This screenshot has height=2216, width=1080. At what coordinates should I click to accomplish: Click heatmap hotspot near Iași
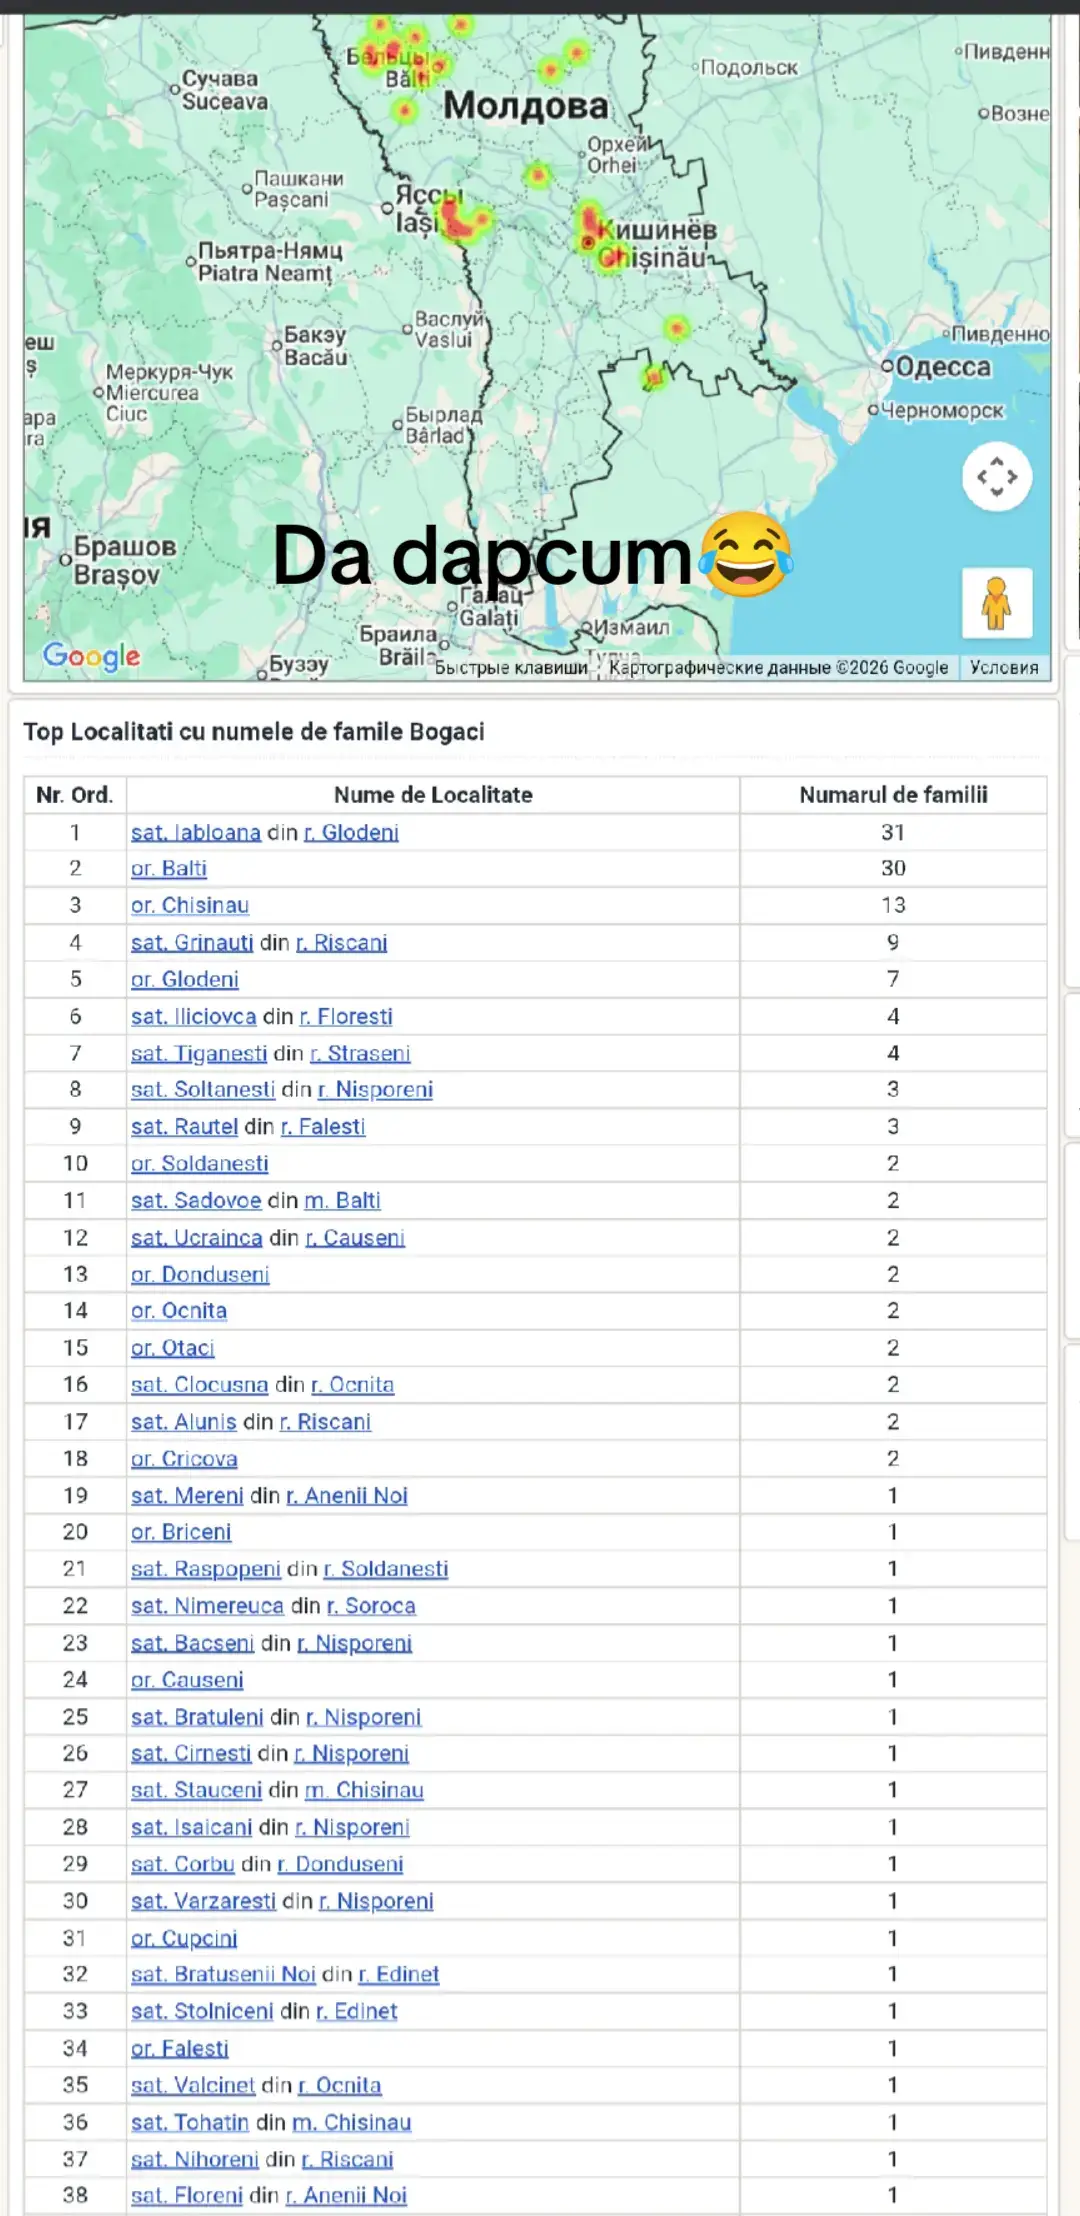click(x=465, y=220)
